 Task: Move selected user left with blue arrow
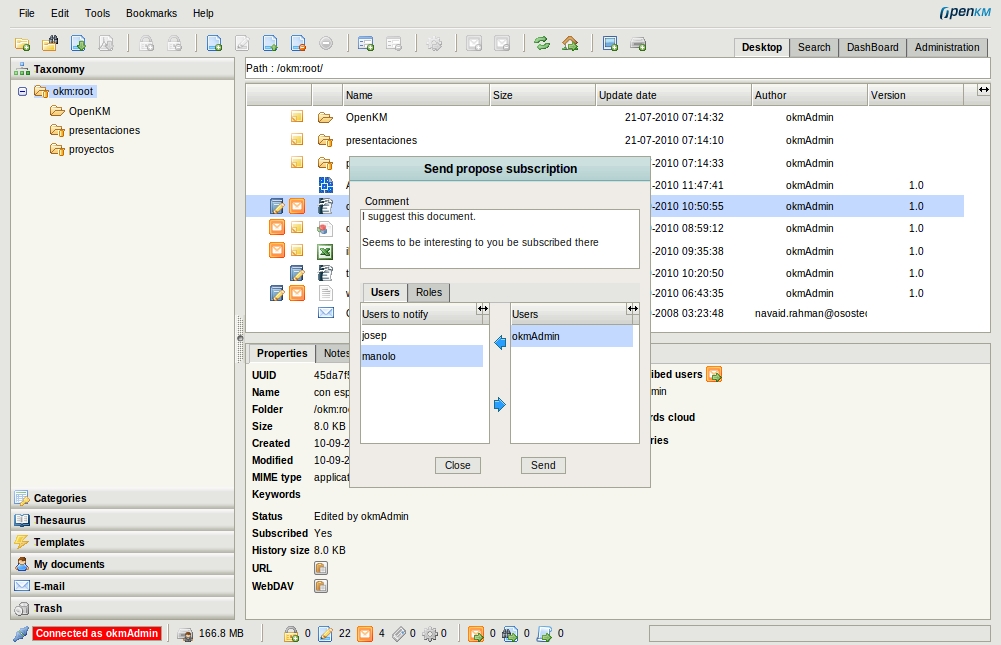pyautogui.click(x=500, y=343)
